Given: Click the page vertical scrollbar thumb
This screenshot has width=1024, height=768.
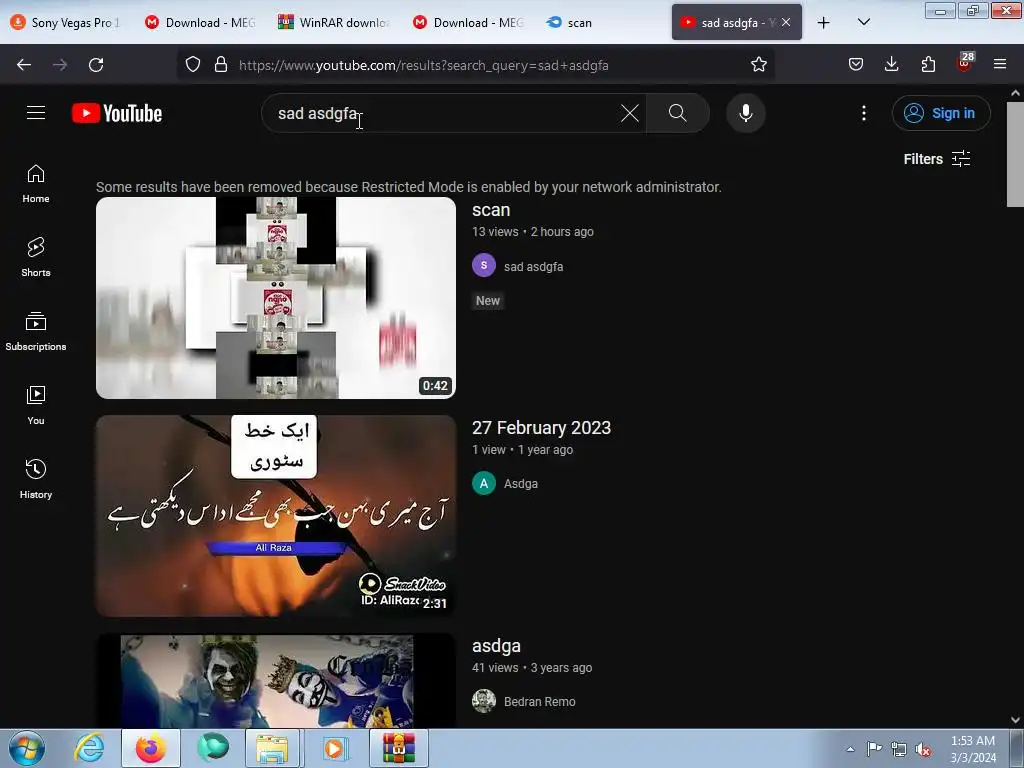Looking at the screenshot, I should [1015, 154].
